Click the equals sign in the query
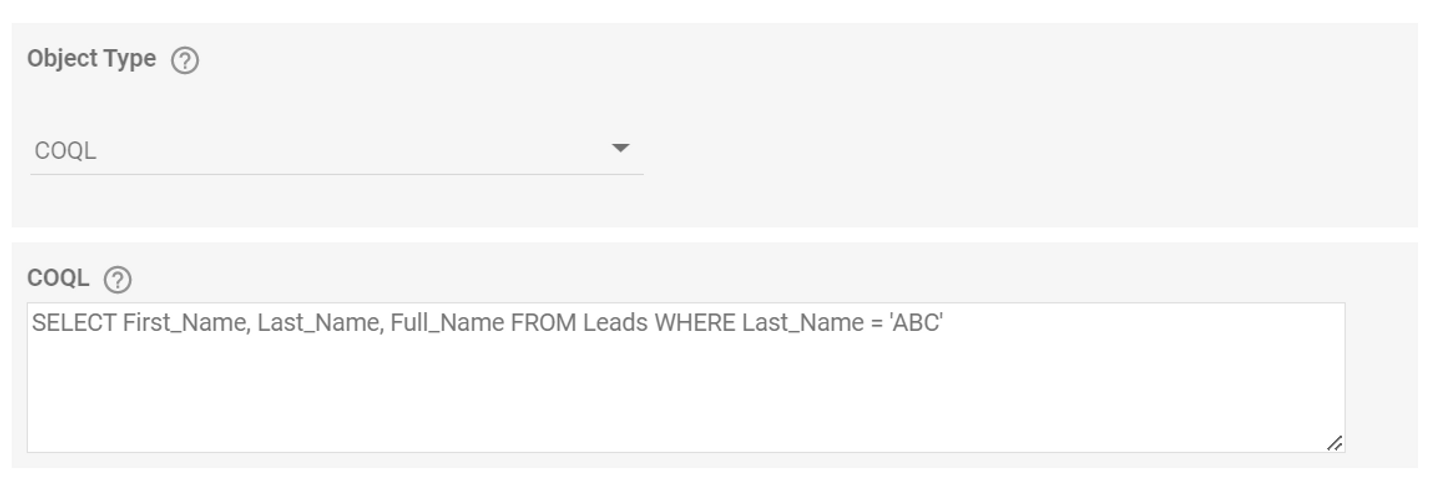Image resolution: width=1440 pixels, height=490 pixels. 877,325
